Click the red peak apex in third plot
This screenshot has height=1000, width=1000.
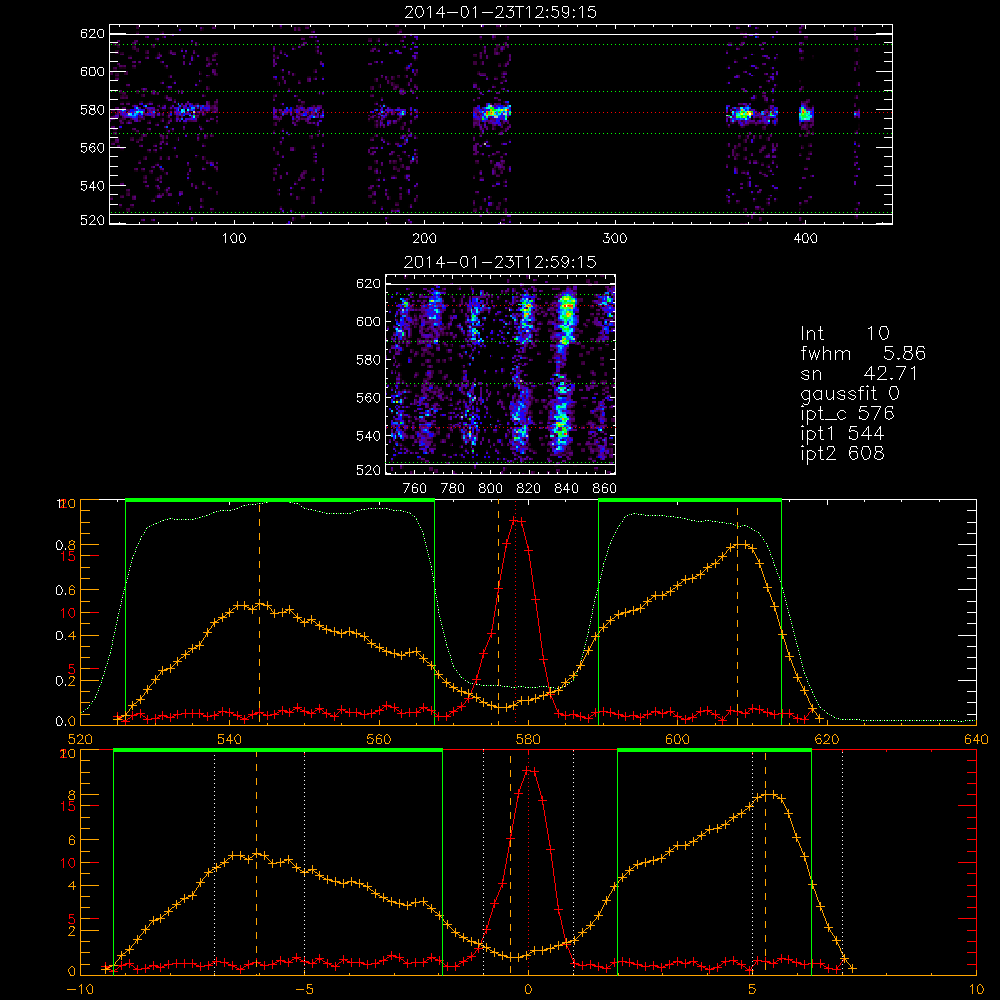517,520
